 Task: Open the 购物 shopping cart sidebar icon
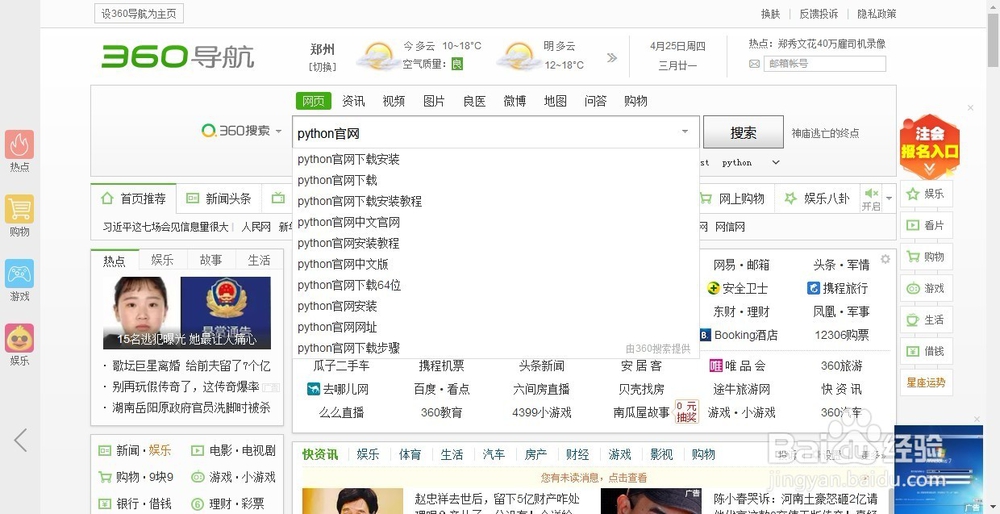point(19,209)
